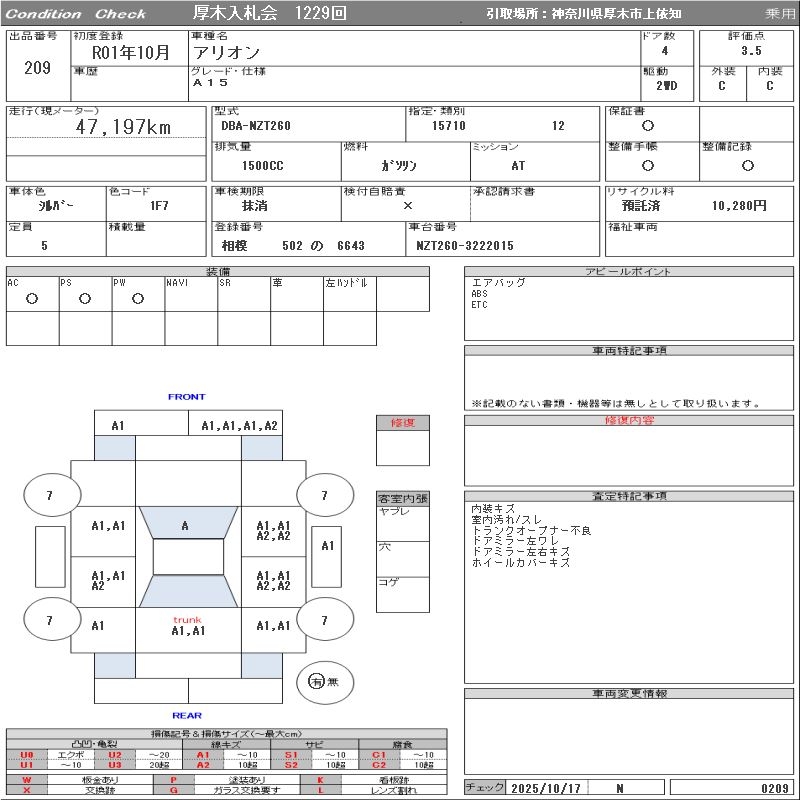Click the front-left tire circle marked 7
The image size is (800, 800).
[50, 495]
